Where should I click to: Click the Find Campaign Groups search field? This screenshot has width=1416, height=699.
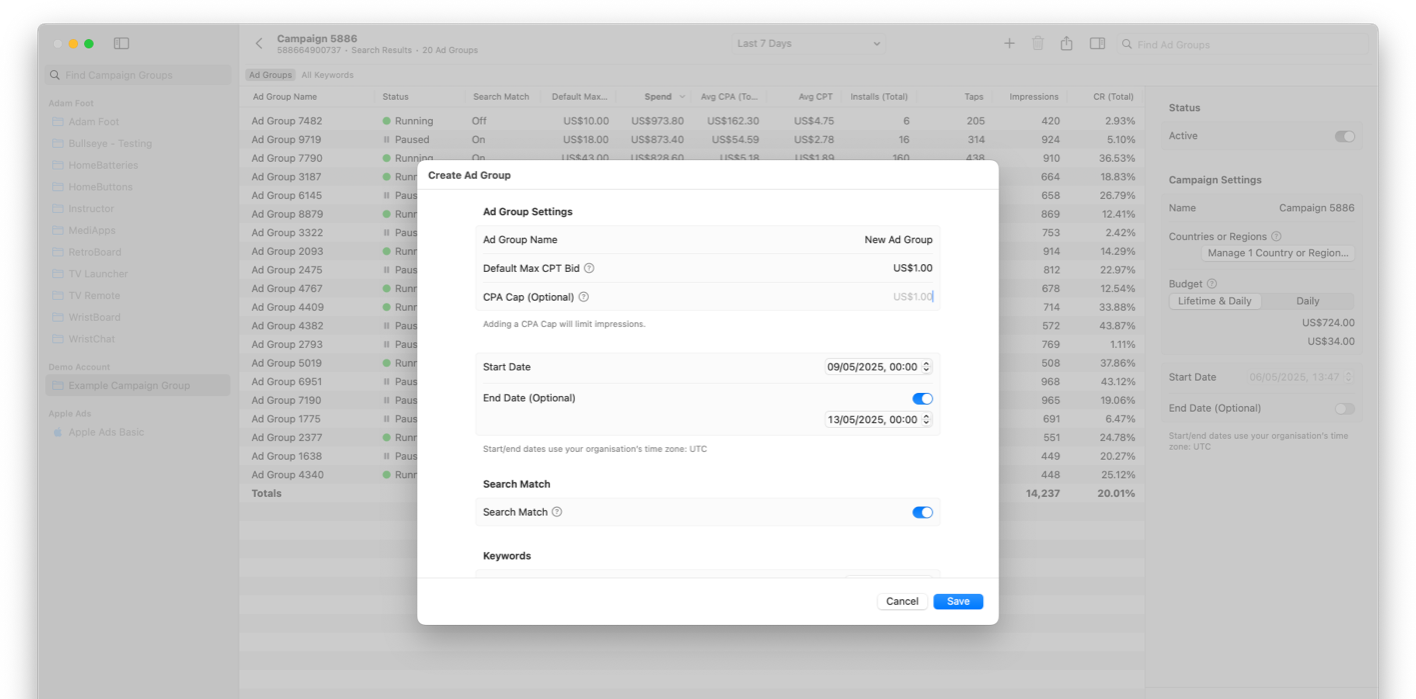tap(138, 75)
